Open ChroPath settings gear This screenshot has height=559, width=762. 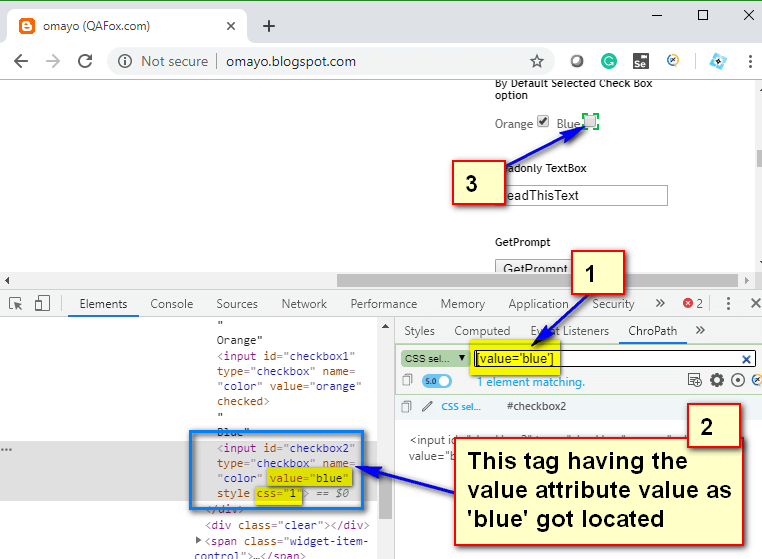pyautogui.click(x=717, y=380)
